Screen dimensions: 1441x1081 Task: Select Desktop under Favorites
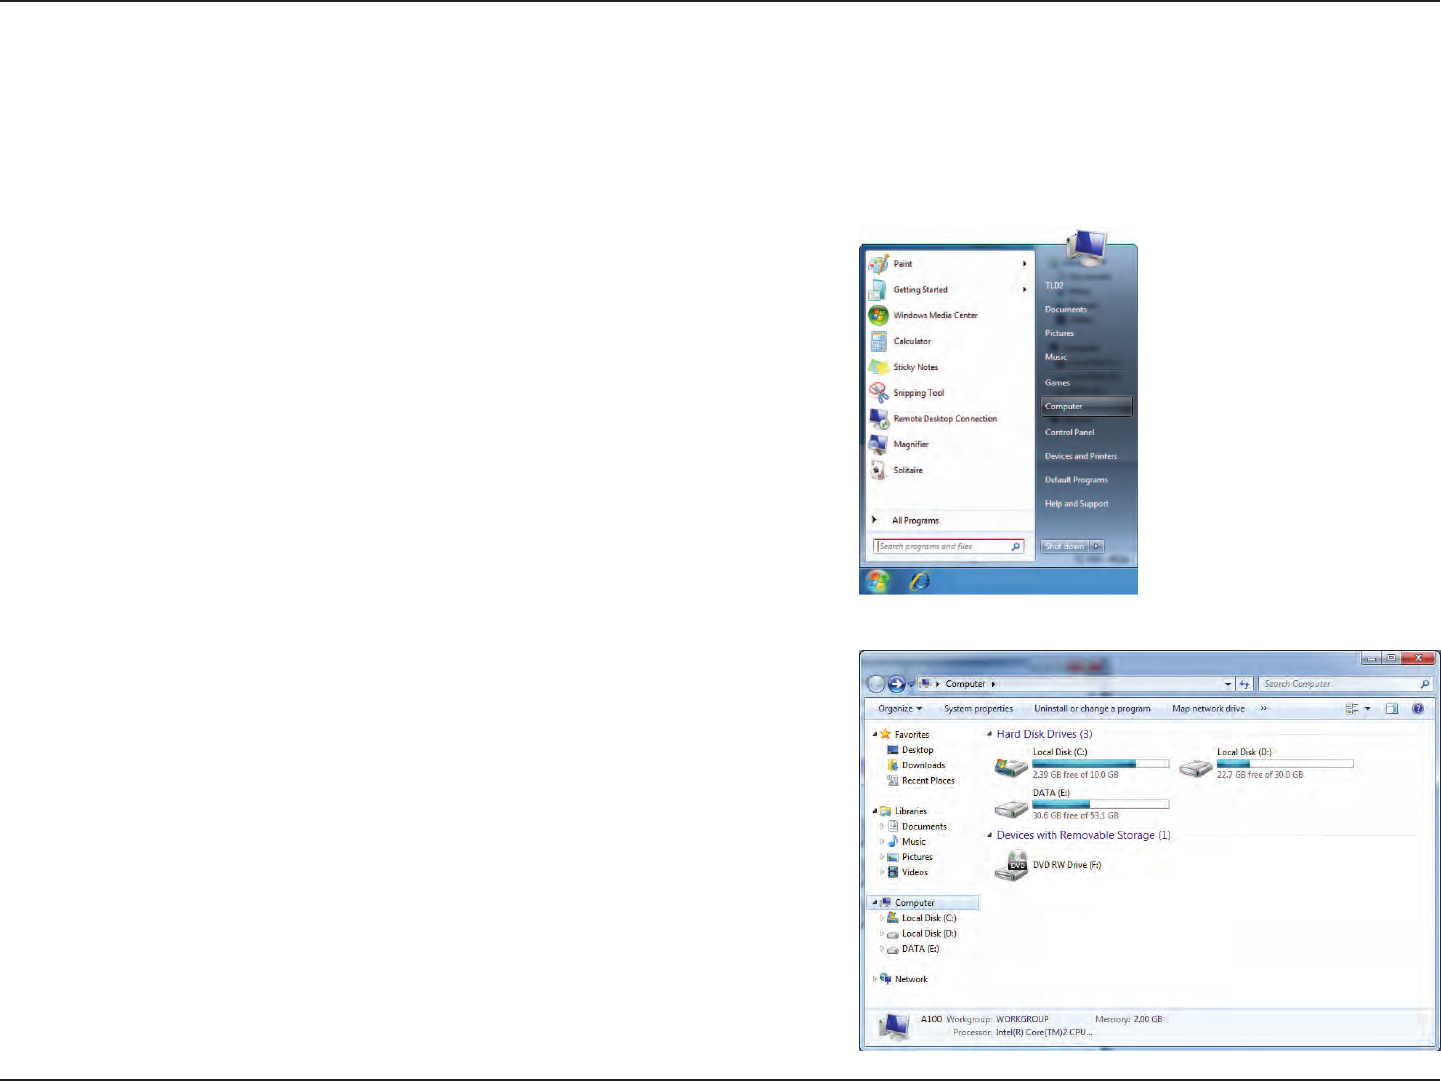(x=911, y=750)
